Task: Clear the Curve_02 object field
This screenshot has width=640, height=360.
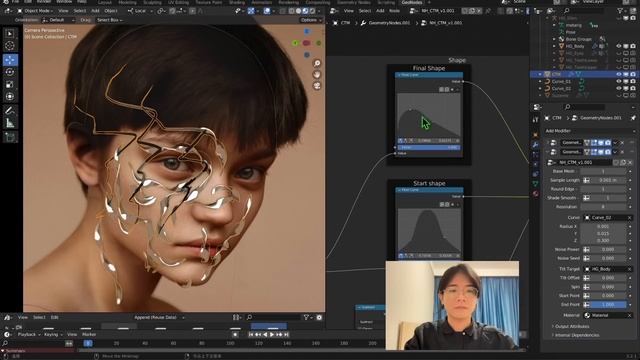Action: coord(629,218)
